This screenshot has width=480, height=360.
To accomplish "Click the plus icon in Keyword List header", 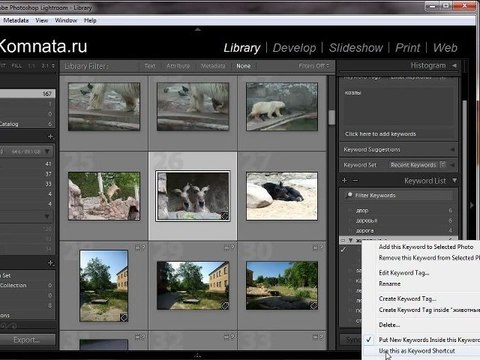I will [x=345, y=180].
